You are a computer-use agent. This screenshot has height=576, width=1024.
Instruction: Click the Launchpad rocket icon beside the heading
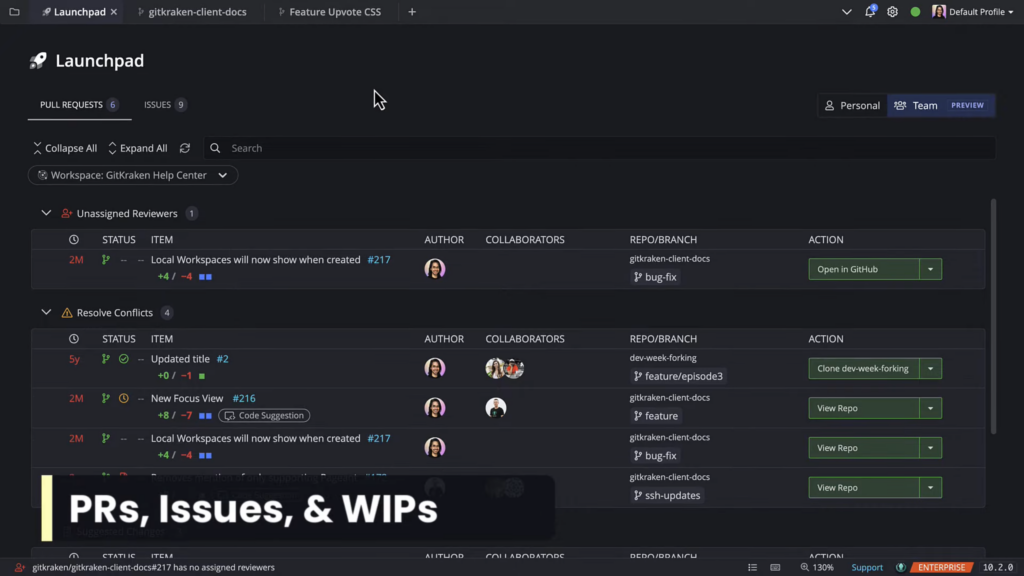(38, 61)
